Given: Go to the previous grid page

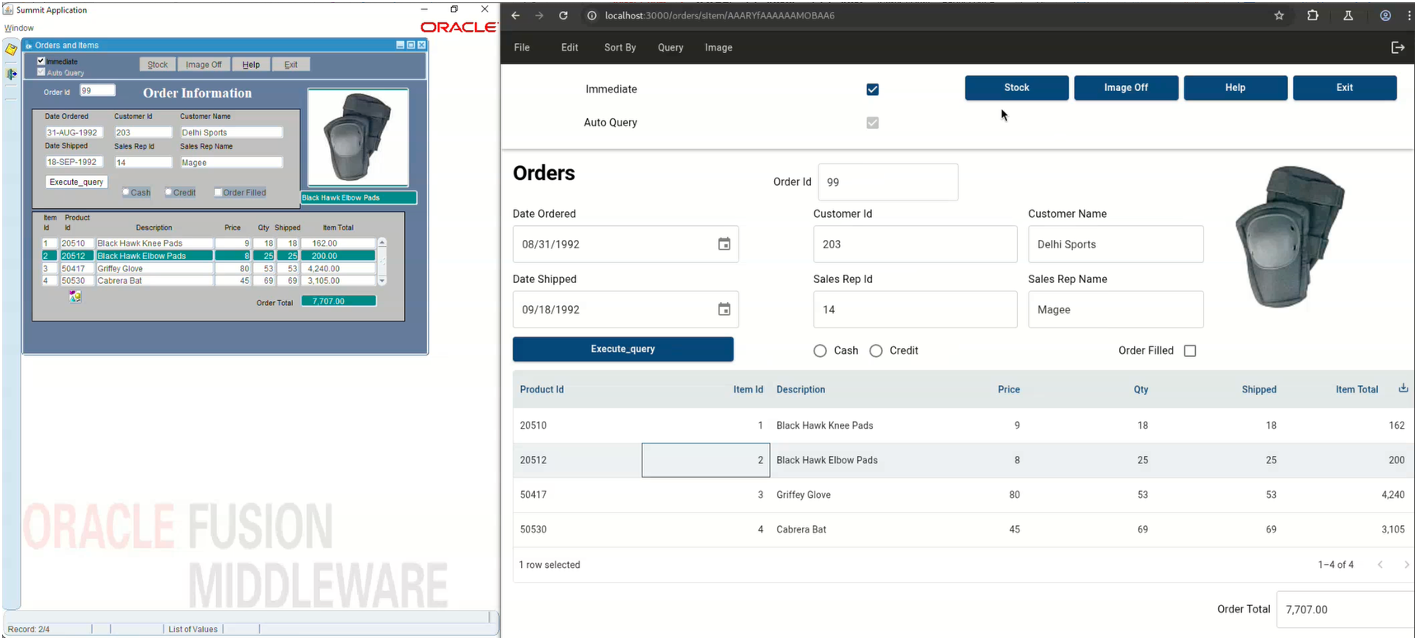Looking at the screenshot, I should pos(1380,565).
